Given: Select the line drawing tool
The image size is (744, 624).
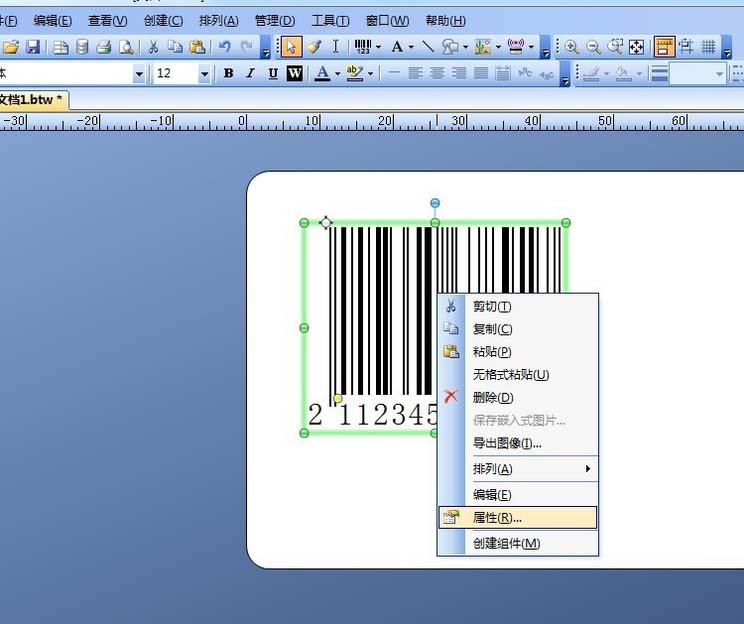Looking at the screenshot, I should click(x=428, y=47).
